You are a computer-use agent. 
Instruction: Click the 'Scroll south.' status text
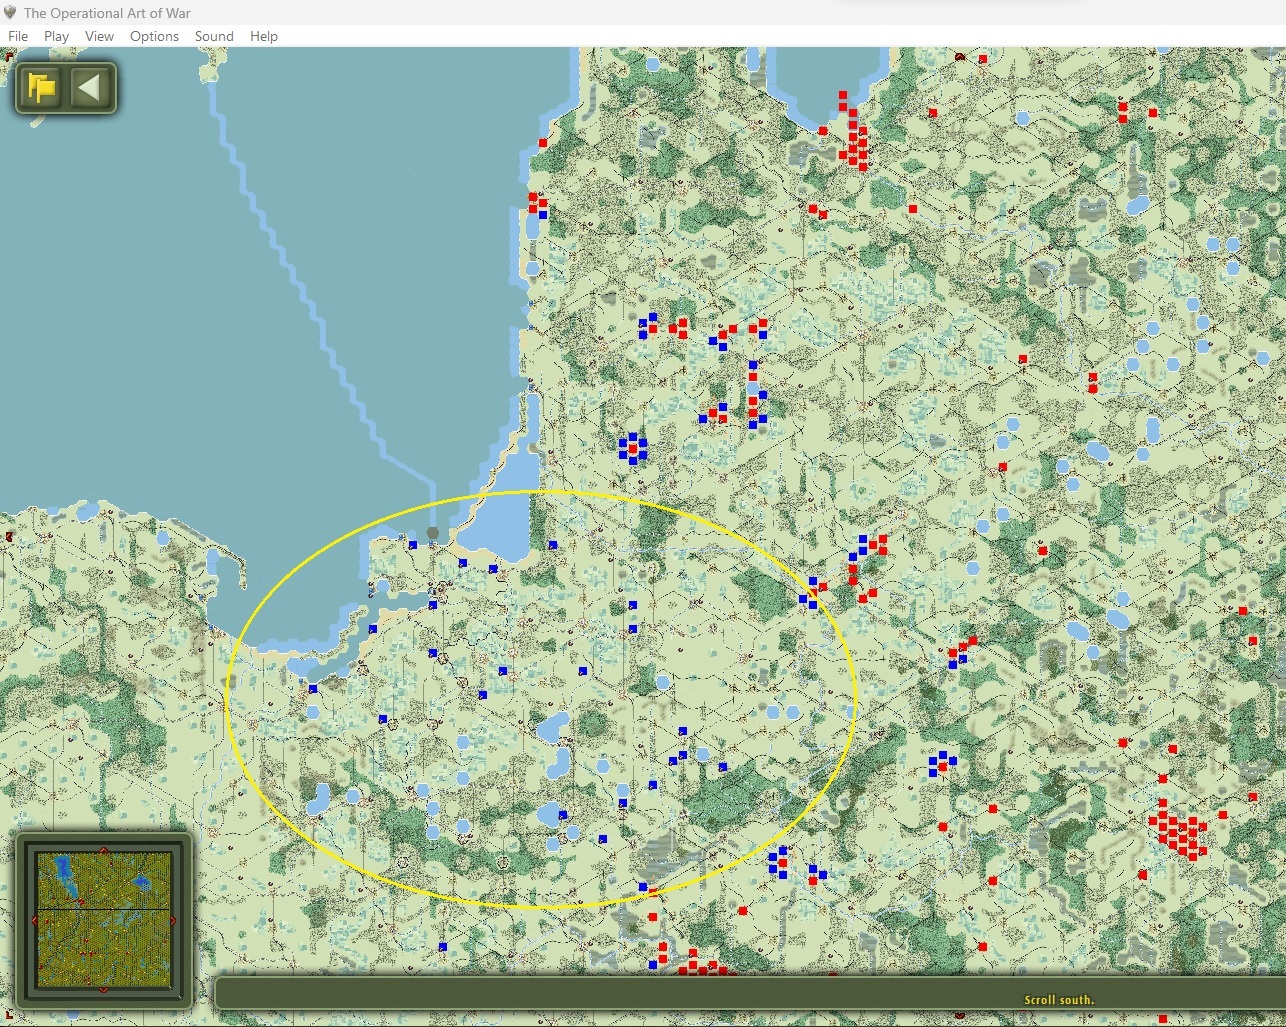coord(1058,999)
